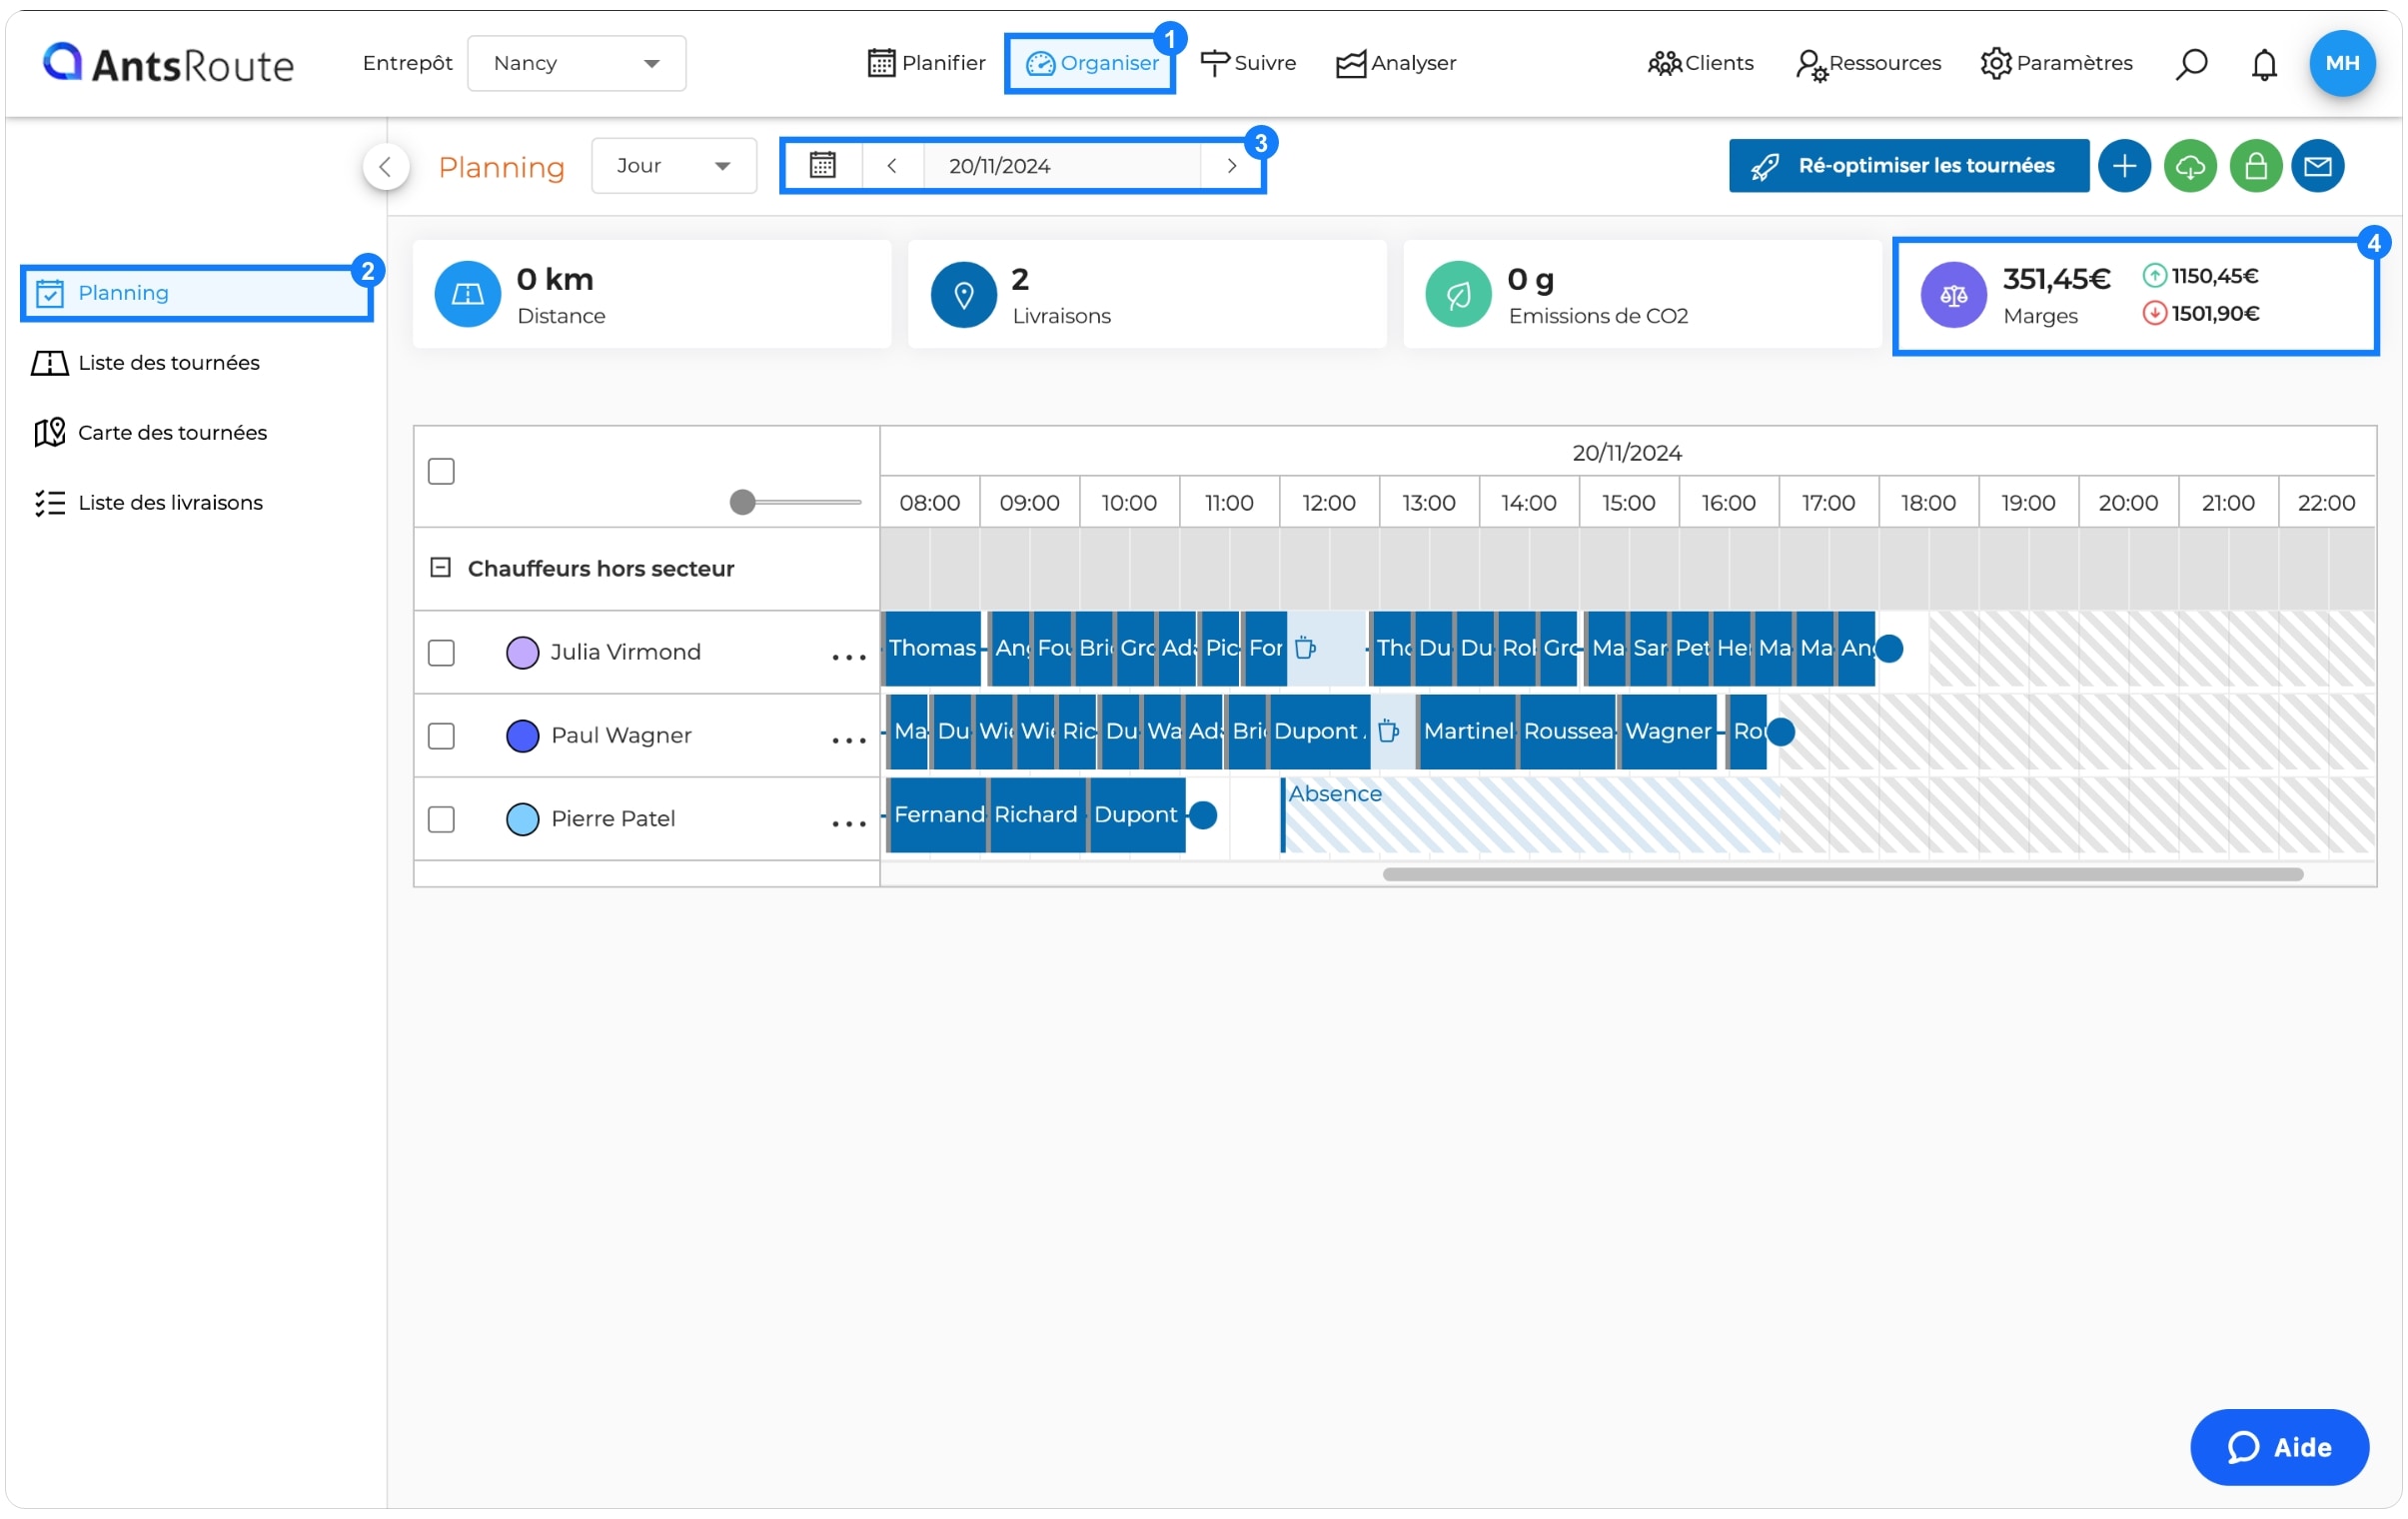Go to the next day arrow

pos(1231,165)
